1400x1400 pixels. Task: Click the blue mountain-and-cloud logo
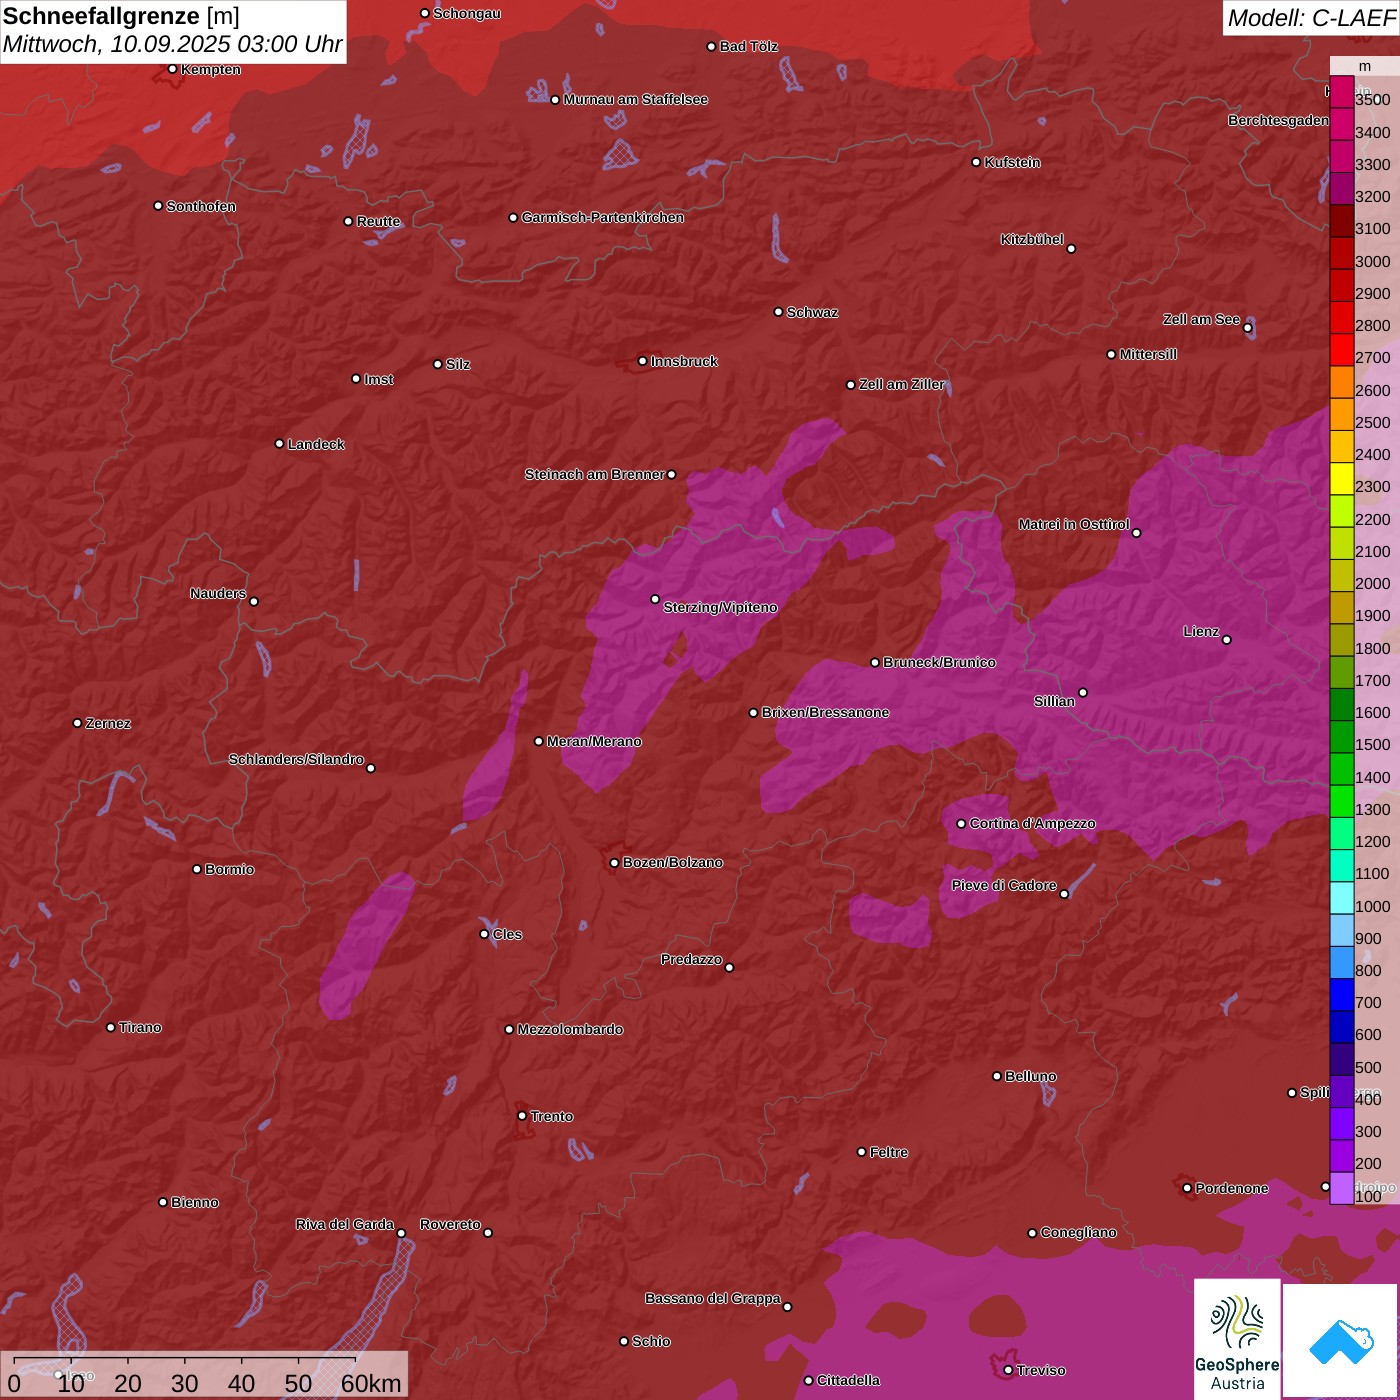tap(1340, 1342)
